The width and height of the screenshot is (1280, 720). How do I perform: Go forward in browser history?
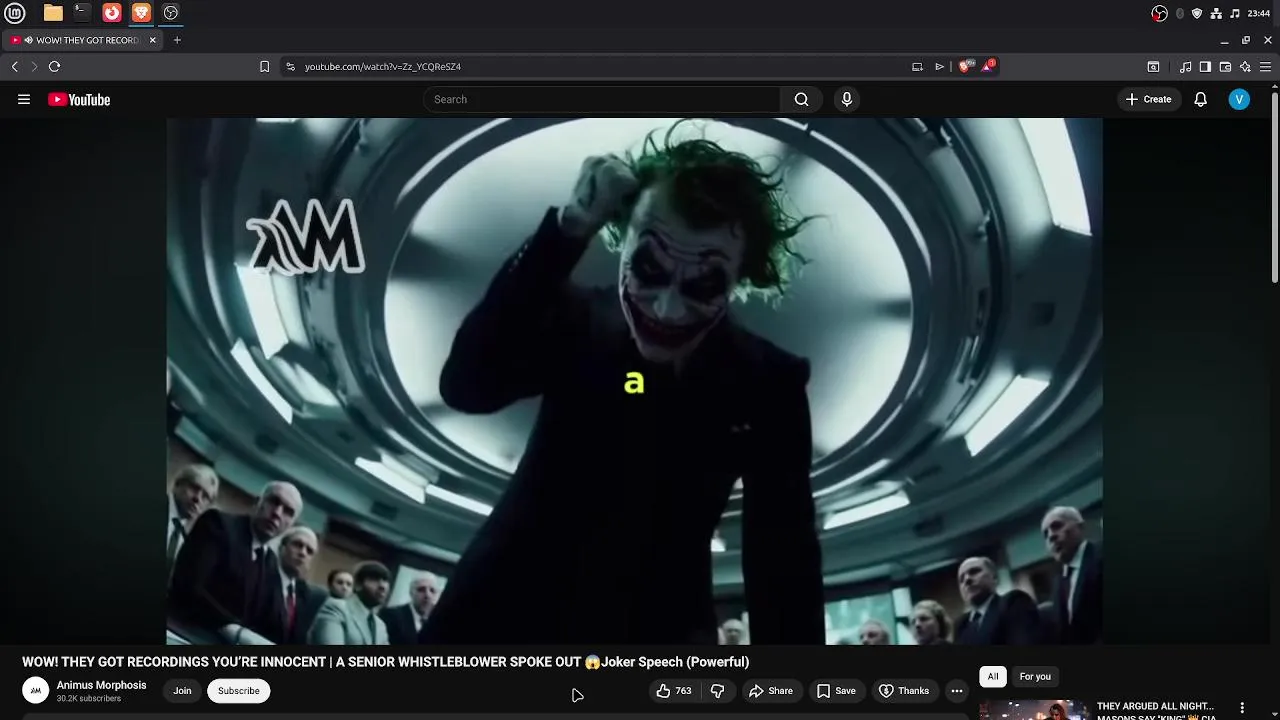tap(34, 67)
